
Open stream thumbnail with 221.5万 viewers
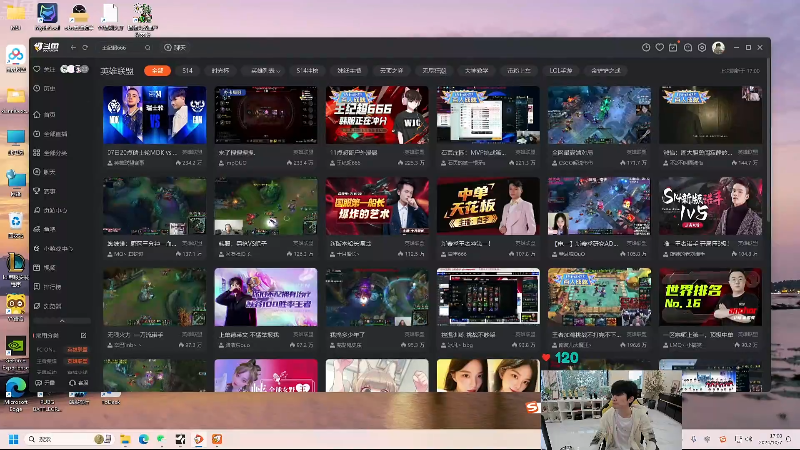coord(488,115)
